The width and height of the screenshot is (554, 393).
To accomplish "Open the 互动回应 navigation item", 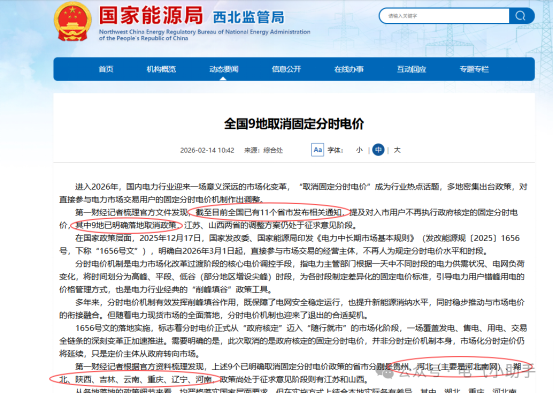I will 411,69.
